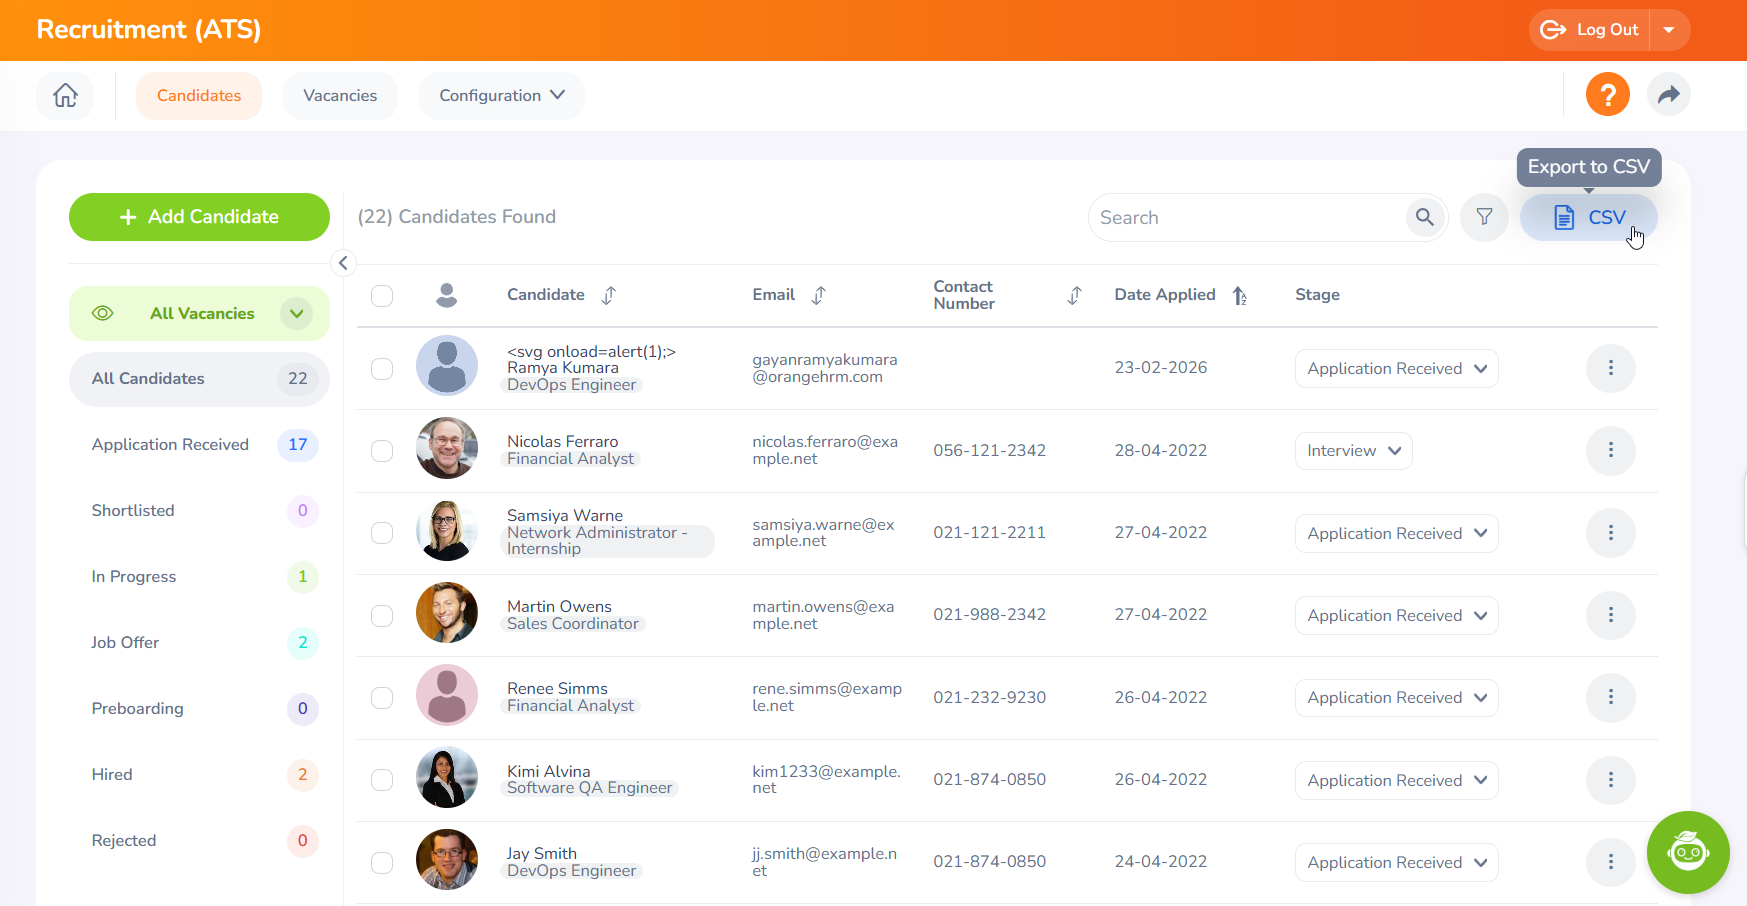Toggle the select-all candidates checkbox
Image resolution: width=1747 pixels, height=906 pixels.
click(382, 296)
